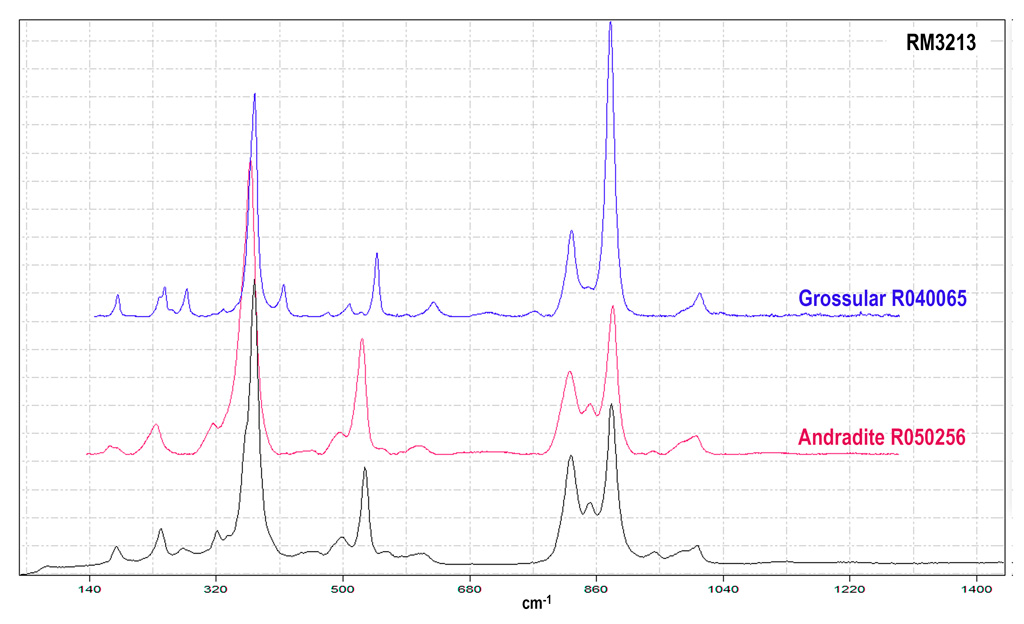The height and width of the screenshot is (624, 1024).
Task: Click the 500 tick label on x-axis
Action: (343, 588)
